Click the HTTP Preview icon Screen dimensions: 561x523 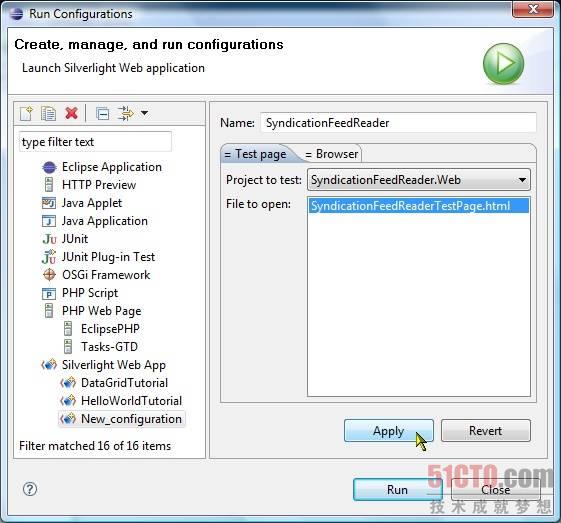pyautogui.click(x=49, y=185)
